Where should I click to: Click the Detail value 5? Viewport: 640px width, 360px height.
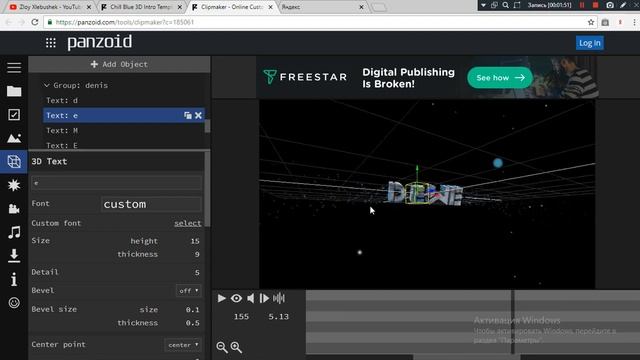click(x=197, y=272)
